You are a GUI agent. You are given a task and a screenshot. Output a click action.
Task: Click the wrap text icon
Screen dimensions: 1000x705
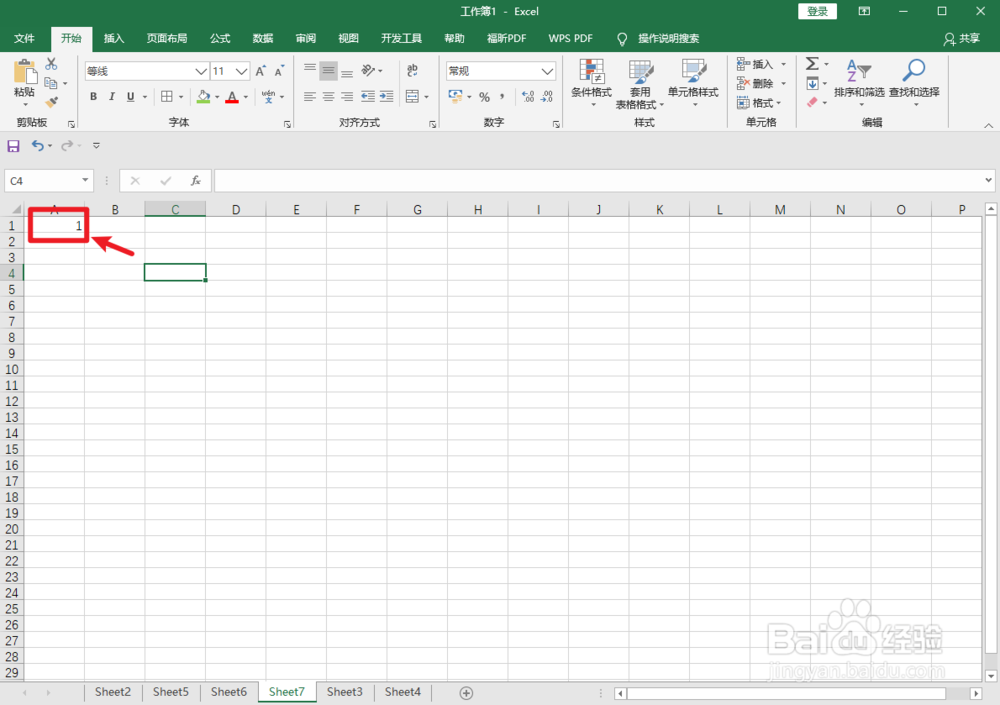[x=413, y=70]
